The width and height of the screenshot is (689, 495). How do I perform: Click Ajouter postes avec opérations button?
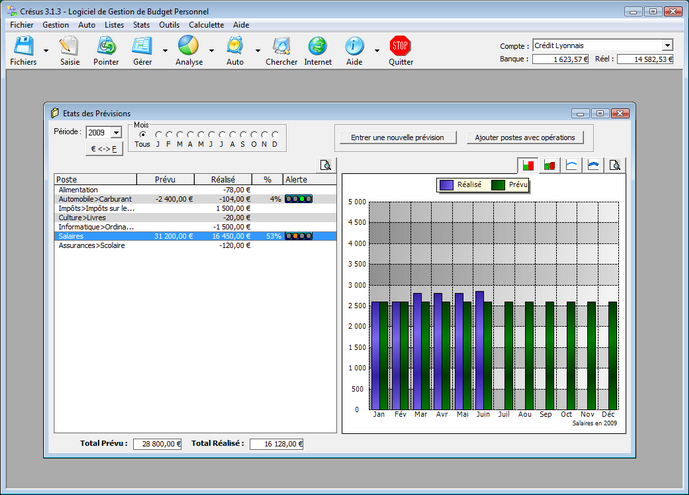point(525,137)
